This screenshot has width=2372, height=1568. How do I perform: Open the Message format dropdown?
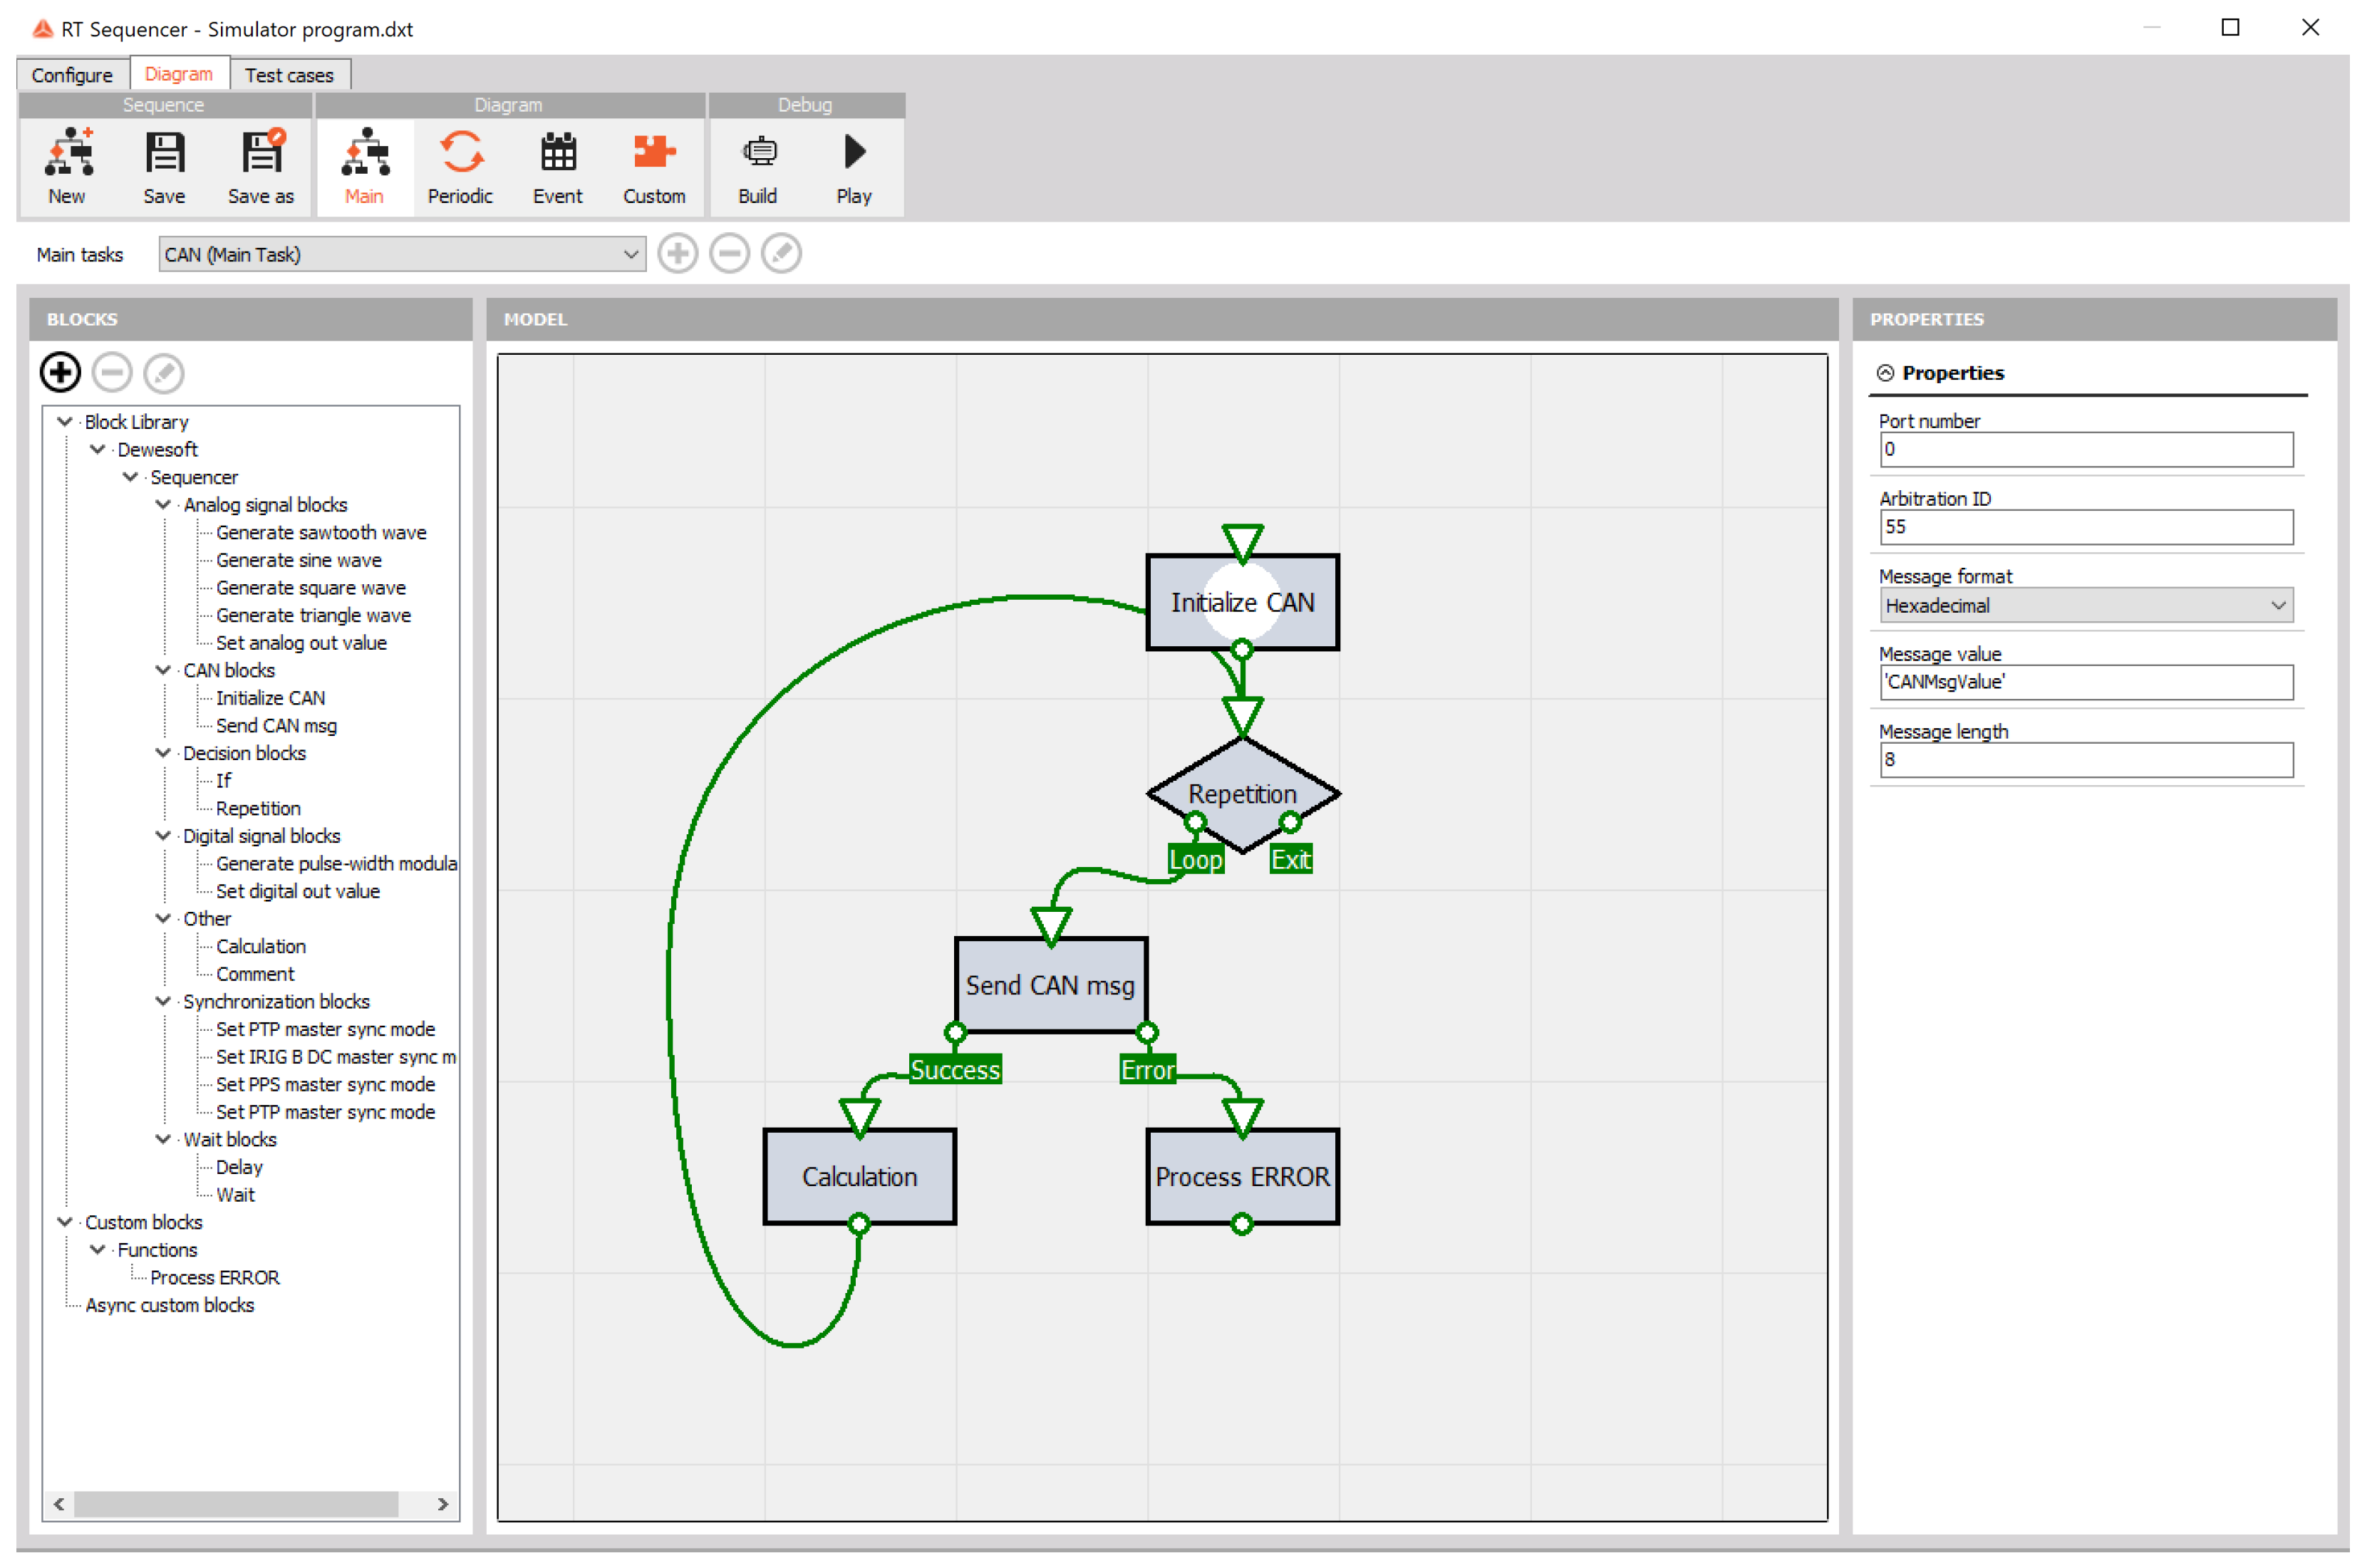(2085, 605)
